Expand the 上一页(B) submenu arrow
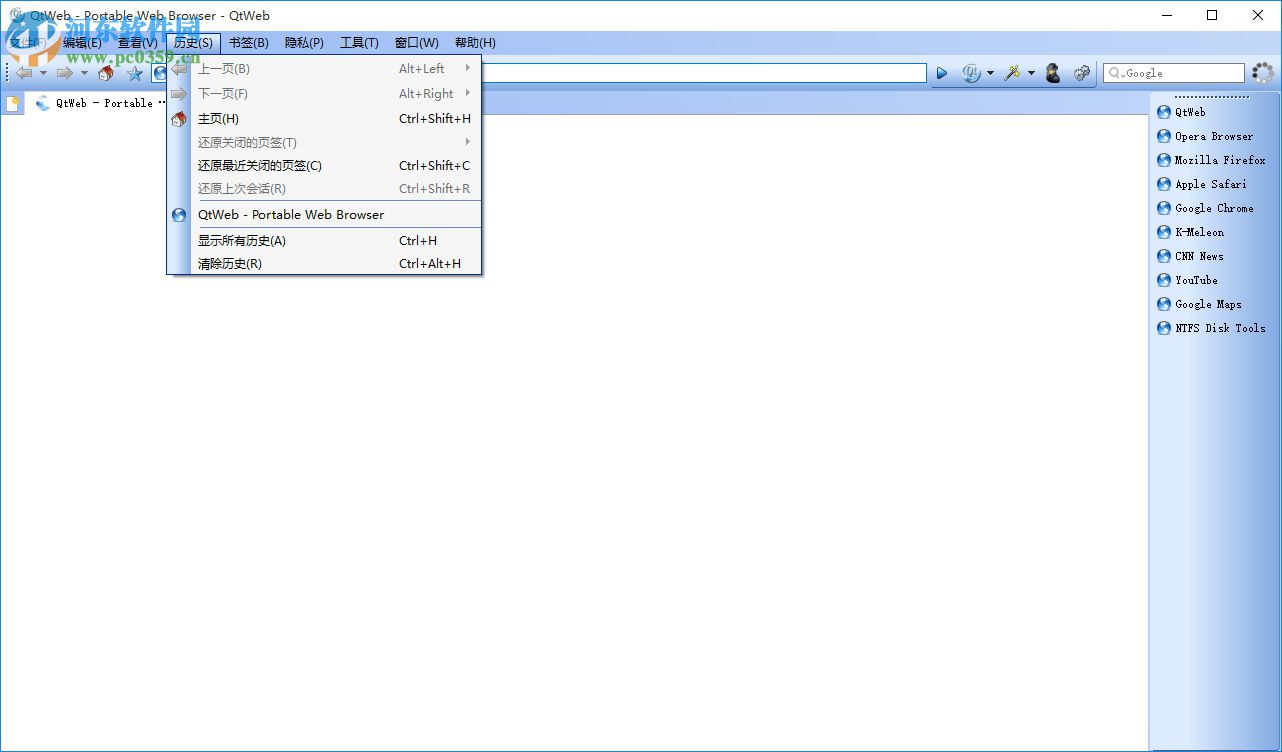 coord(468,68)
